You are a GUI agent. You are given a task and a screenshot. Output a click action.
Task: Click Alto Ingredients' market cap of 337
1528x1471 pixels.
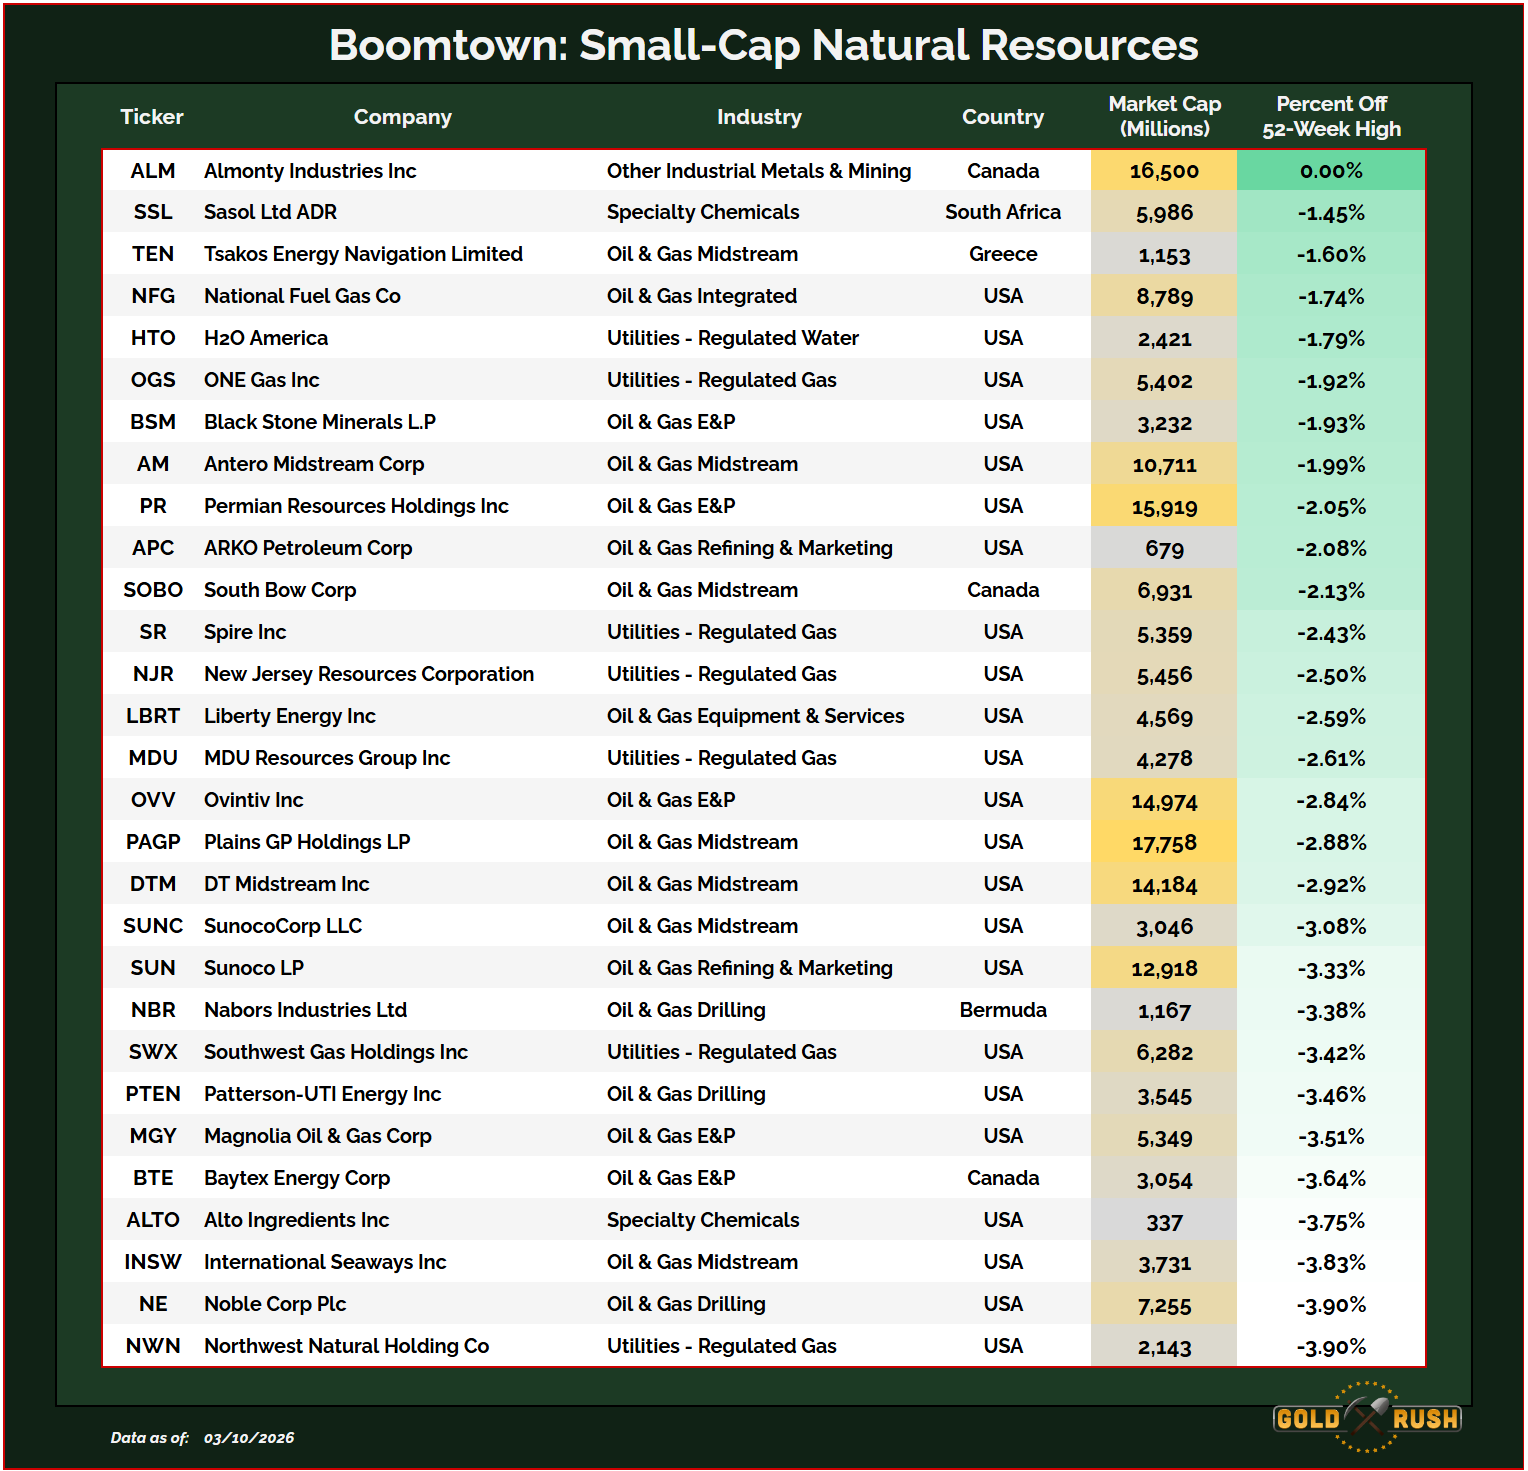coord(1164,1222)
